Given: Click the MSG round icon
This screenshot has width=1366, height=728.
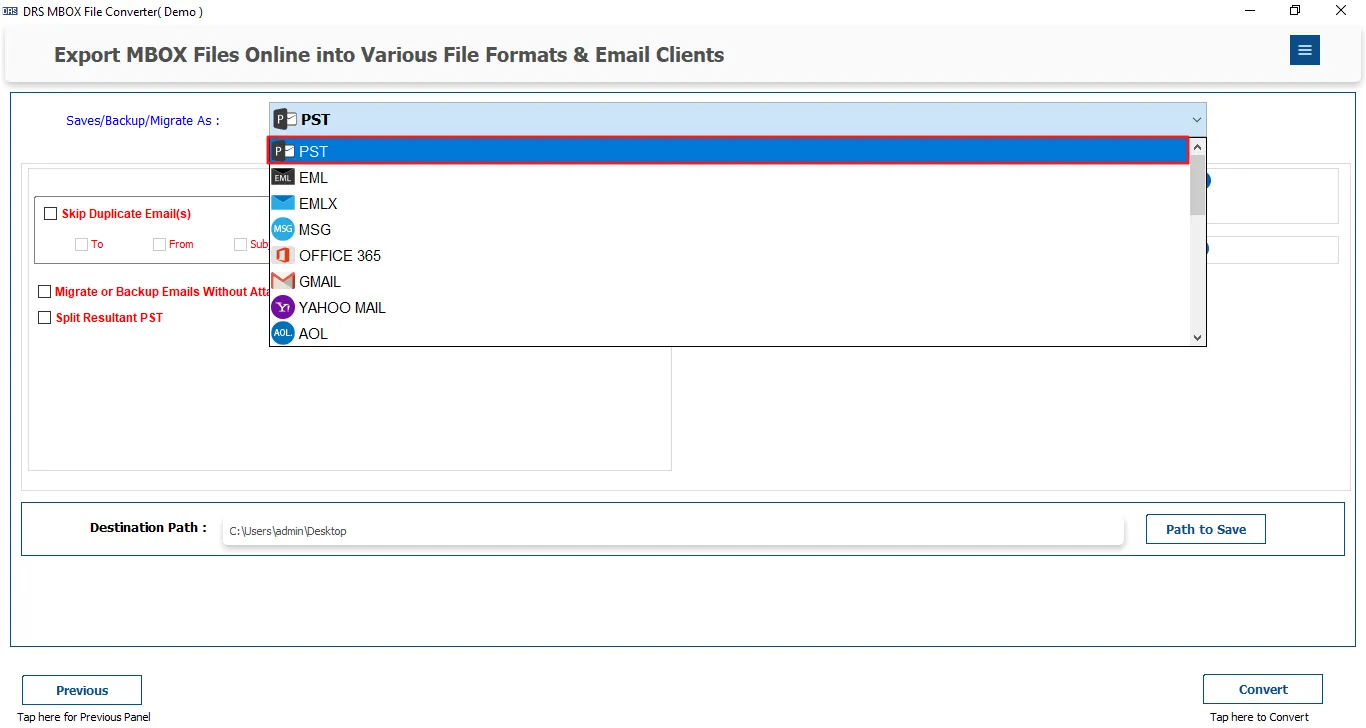Looking at the screenshot, I should pos(283,229).
